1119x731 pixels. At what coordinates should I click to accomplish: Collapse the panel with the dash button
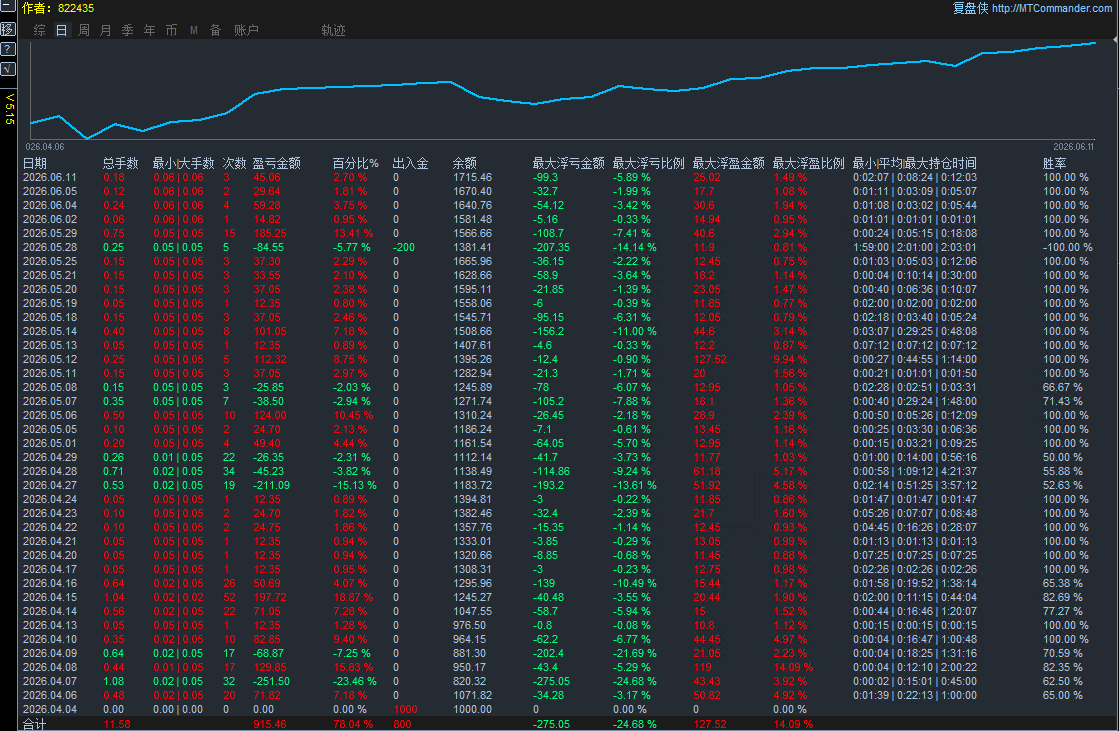8,6
